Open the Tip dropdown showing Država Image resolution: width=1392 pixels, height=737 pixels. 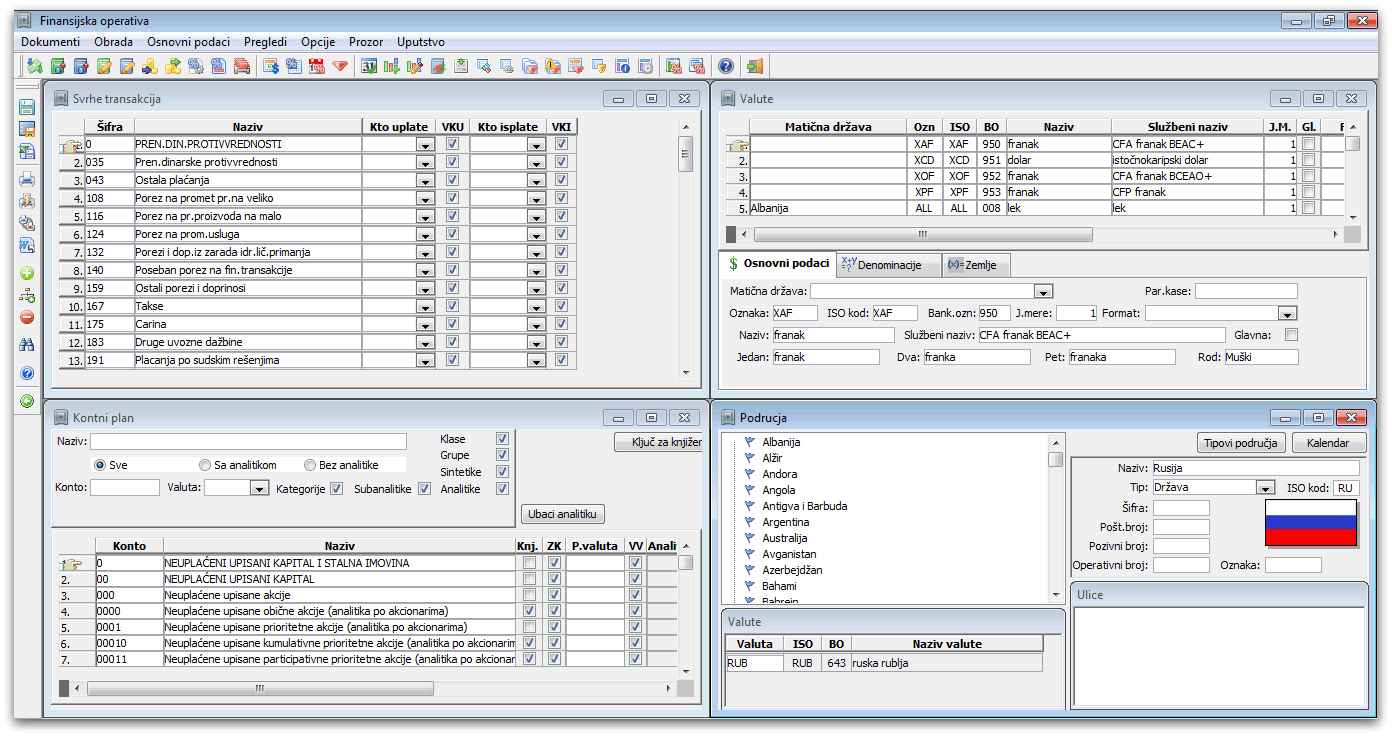pyautogui.click(x=1265, y=488)
